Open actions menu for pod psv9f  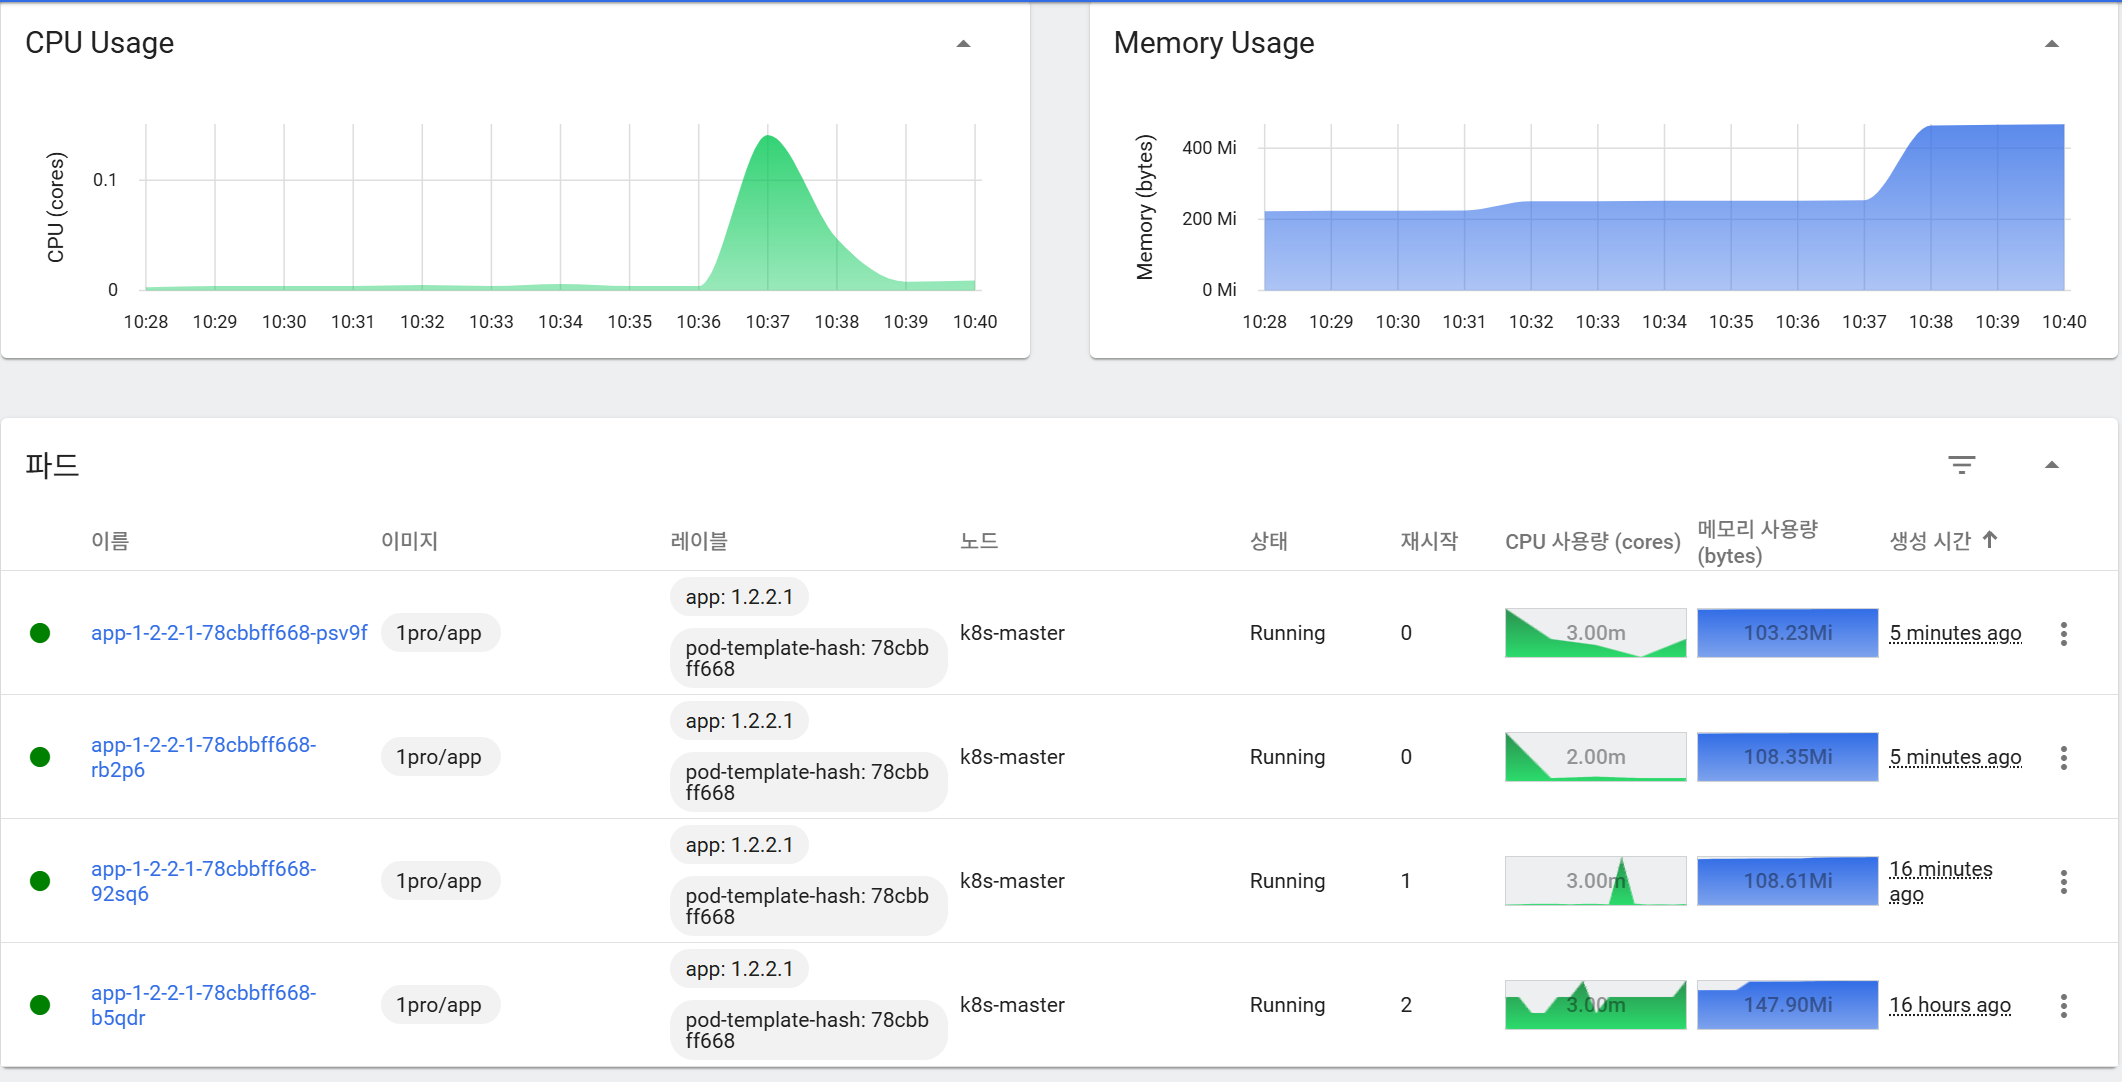2063,633
